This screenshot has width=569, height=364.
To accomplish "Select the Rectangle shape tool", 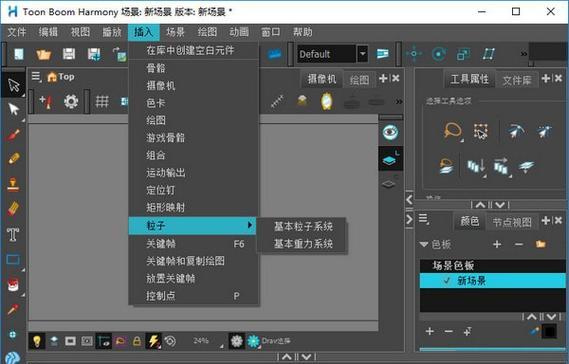I will 13,259.
